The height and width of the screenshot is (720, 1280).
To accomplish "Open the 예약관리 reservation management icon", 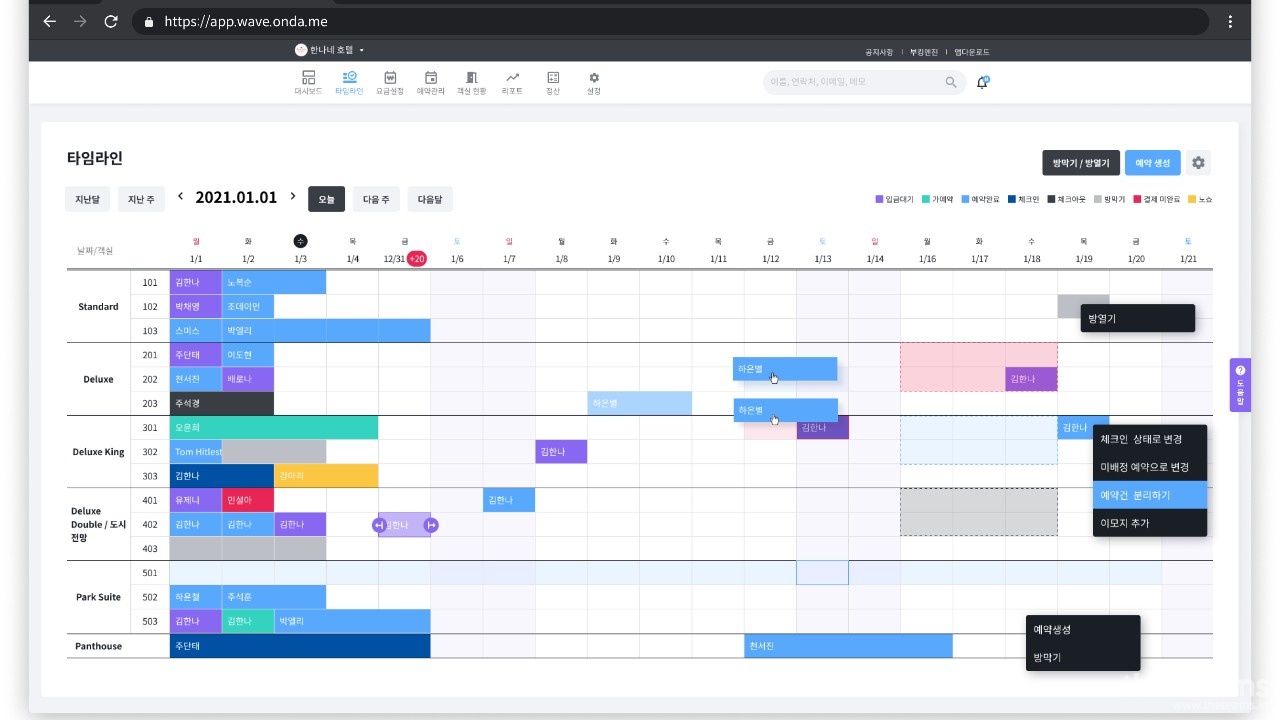I will (x=431, y=78).
